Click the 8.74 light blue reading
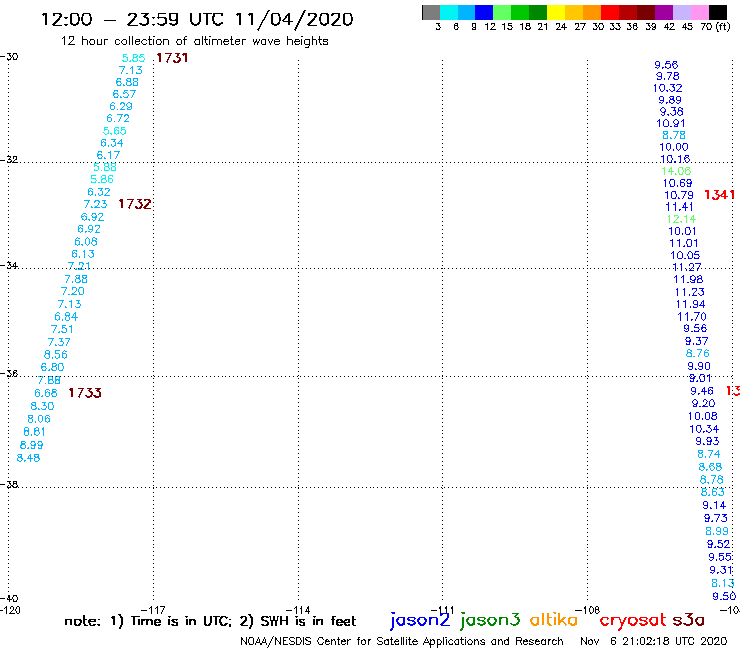The height and width of the screenshot is (650, 740). [x=709, y=454]
